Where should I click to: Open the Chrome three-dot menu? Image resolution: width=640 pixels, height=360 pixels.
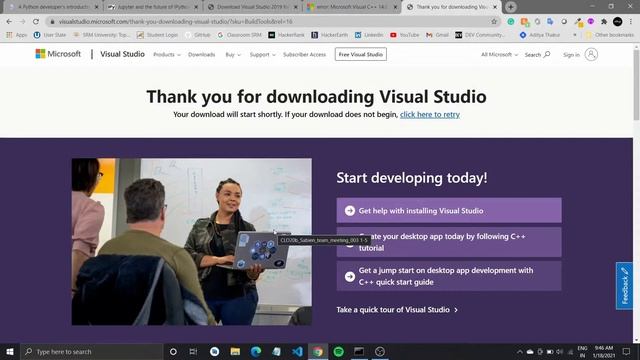click(631, 21)
